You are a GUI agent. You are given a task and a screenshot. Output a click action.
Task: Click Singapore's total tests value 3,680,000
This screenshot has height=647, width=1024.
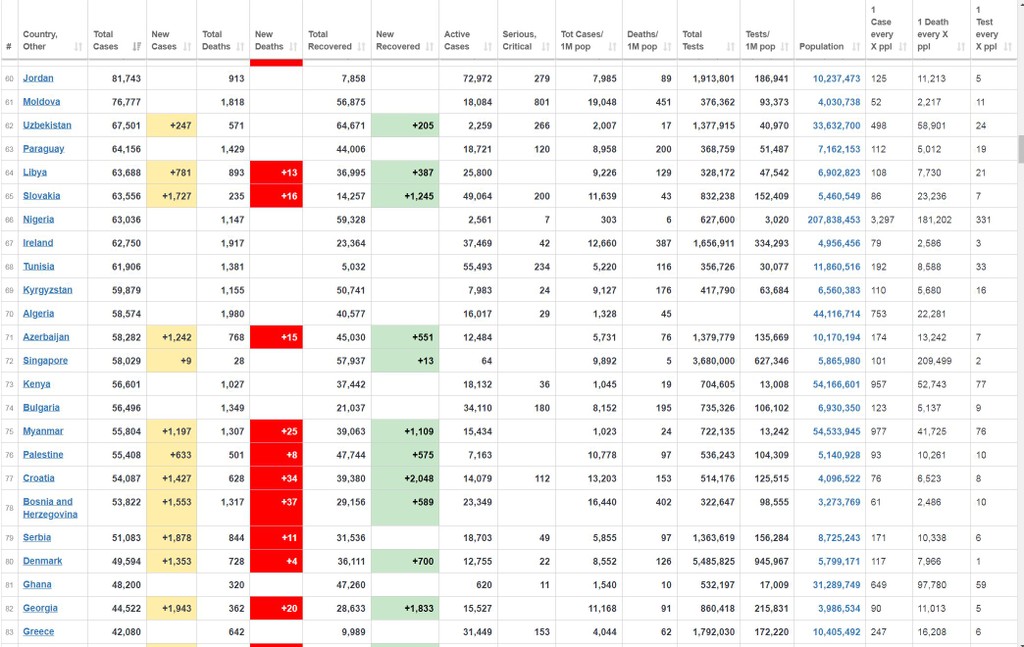(714, 360)
